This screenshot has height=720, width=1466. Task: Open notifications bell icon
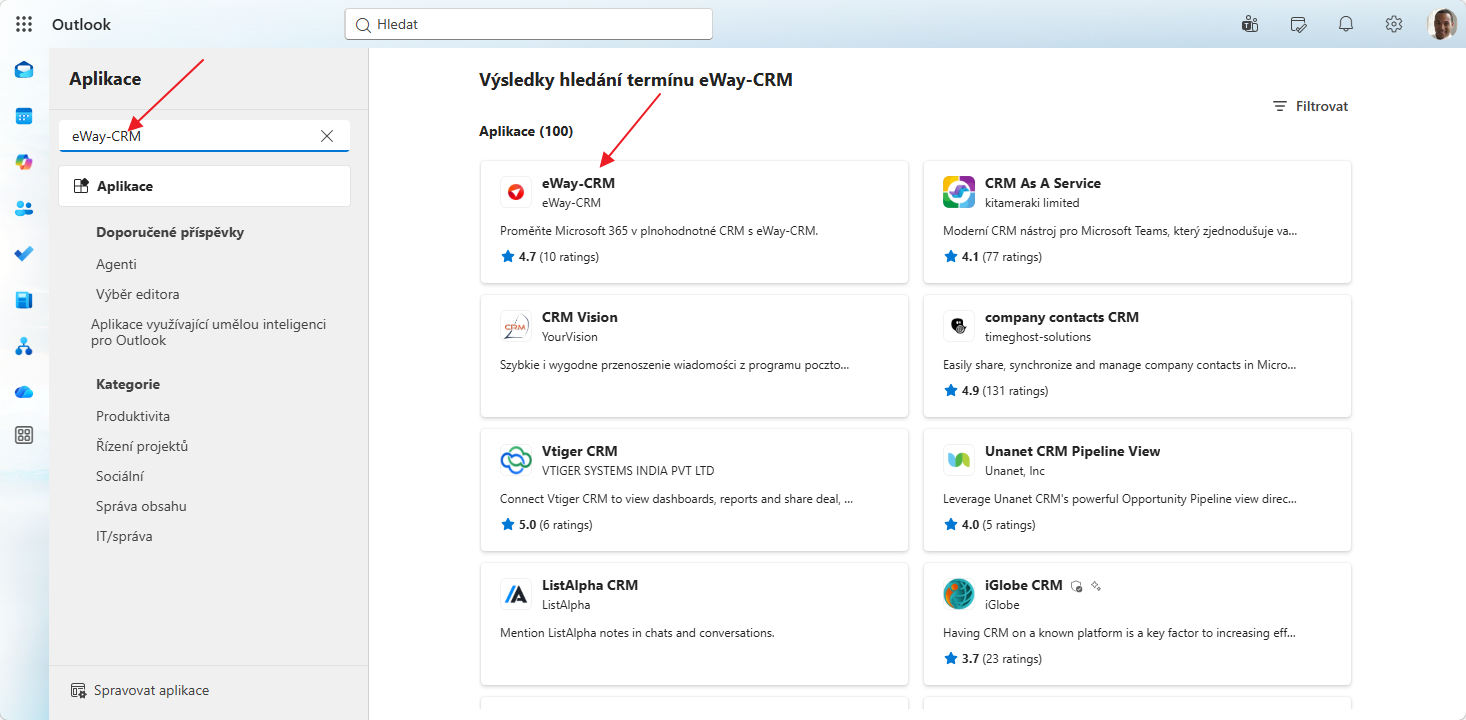(x=1346, y=24)
